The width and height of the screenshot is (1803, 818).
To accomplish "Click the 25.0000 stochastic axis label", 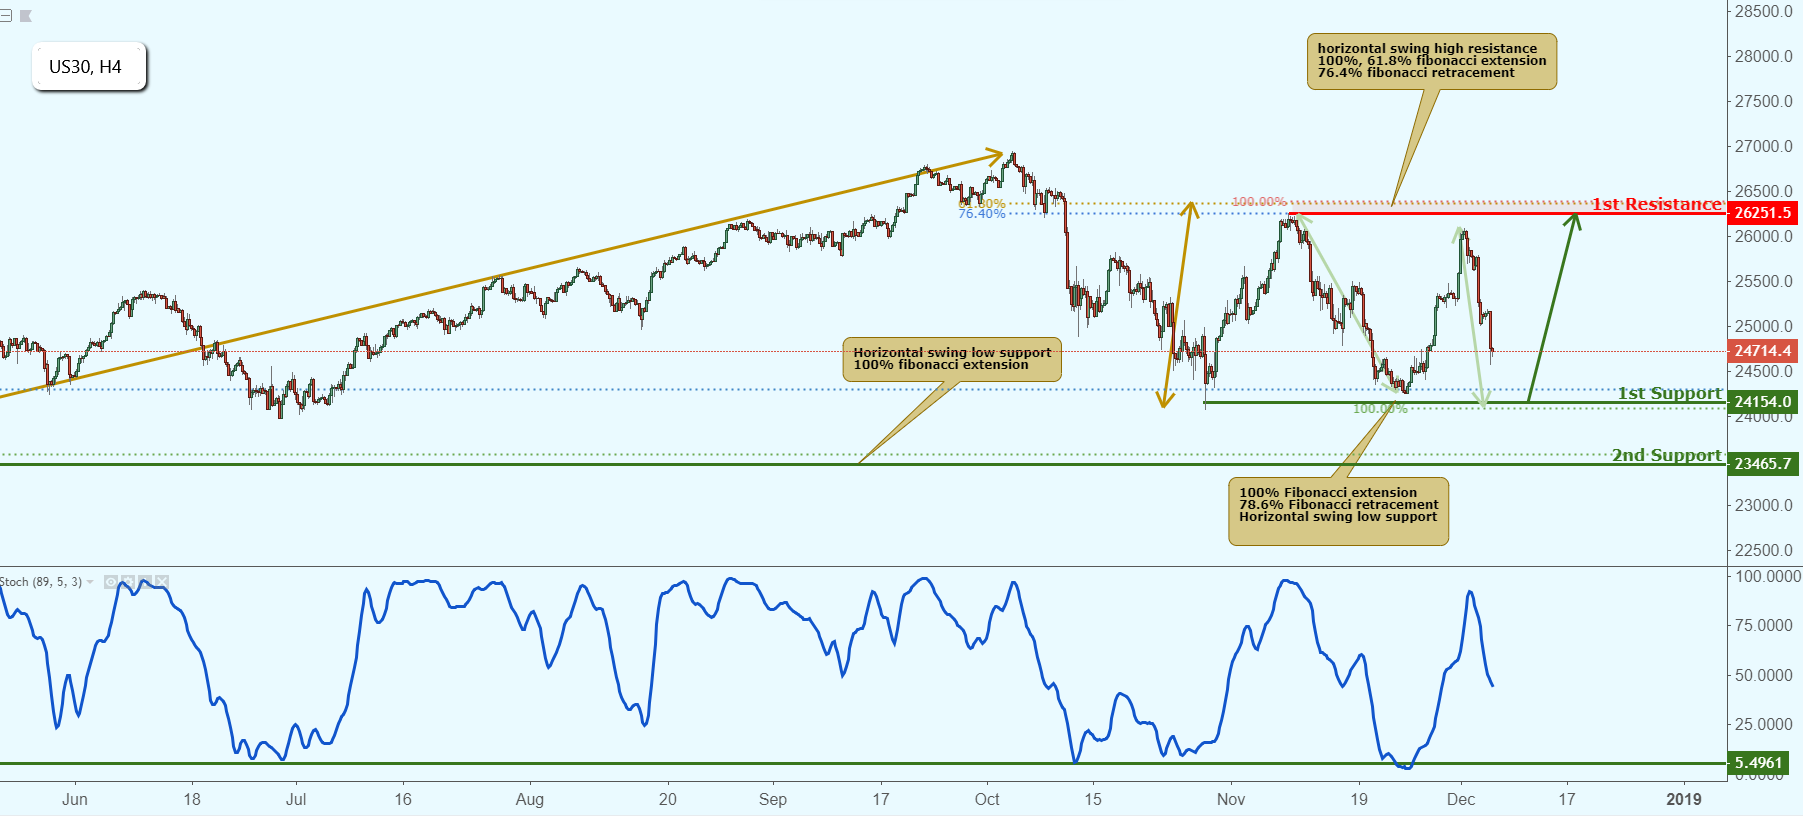I will coord(1764,725).
